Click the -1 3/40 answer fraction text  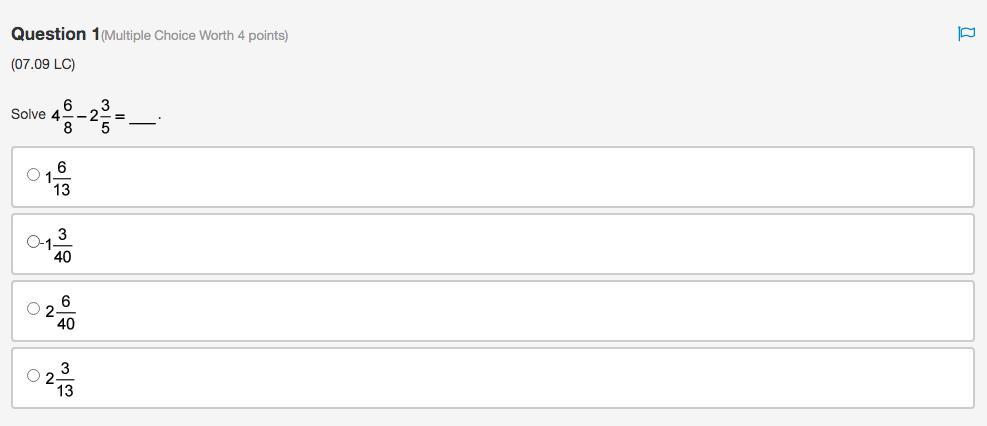point(58,245)
